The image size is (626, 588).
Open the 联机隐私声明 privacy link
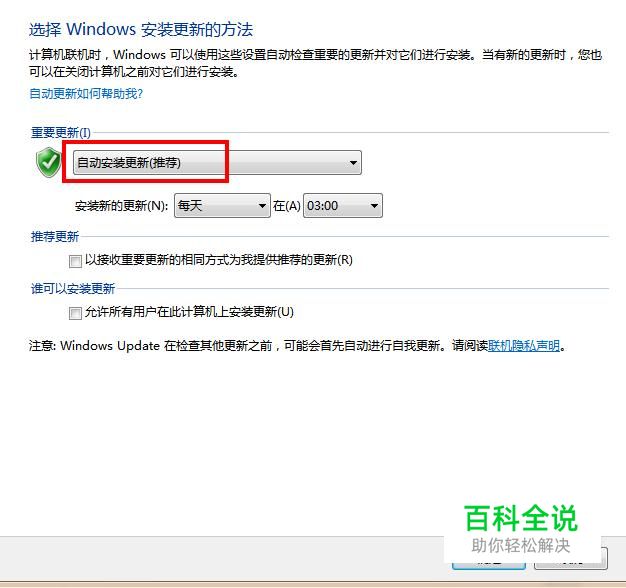(524, 346)
